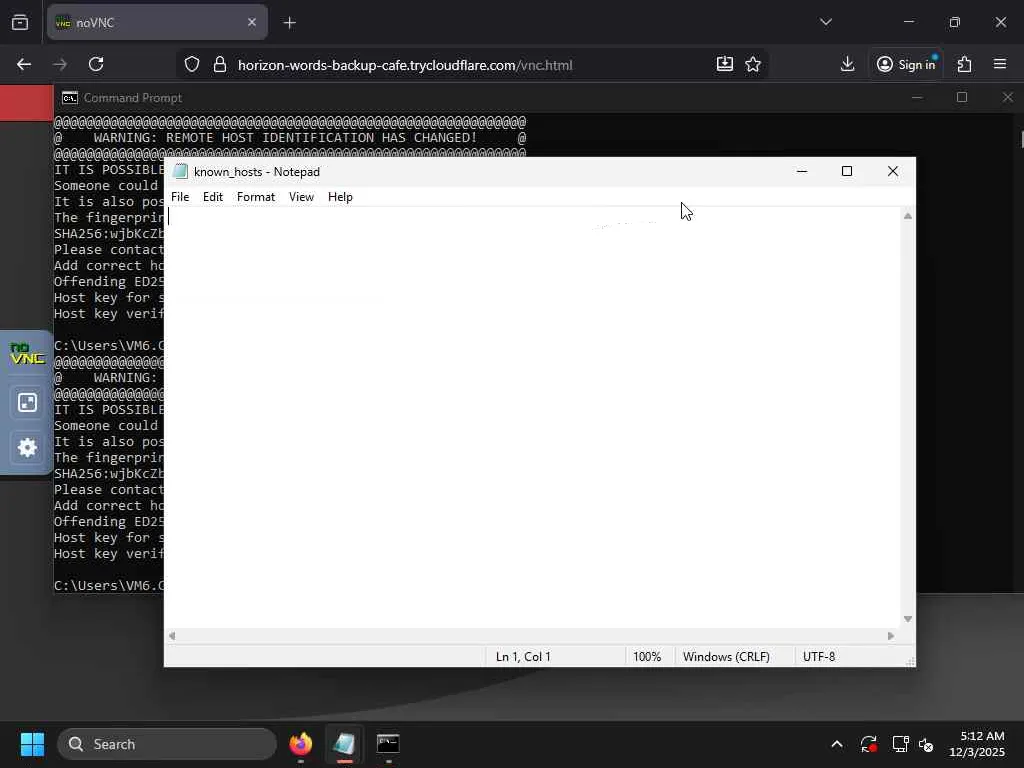Click the site padlock icon
This screenshot has width=1024, height=768.
coord(220,64)
